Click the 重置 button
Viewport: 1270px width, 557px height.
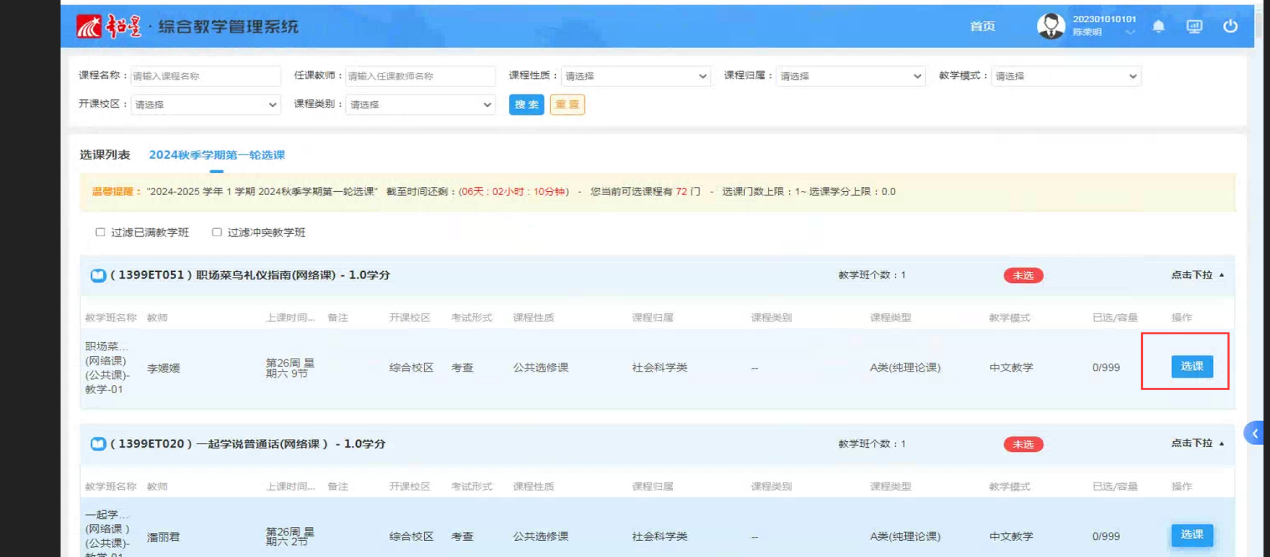[x=567, y=105]
